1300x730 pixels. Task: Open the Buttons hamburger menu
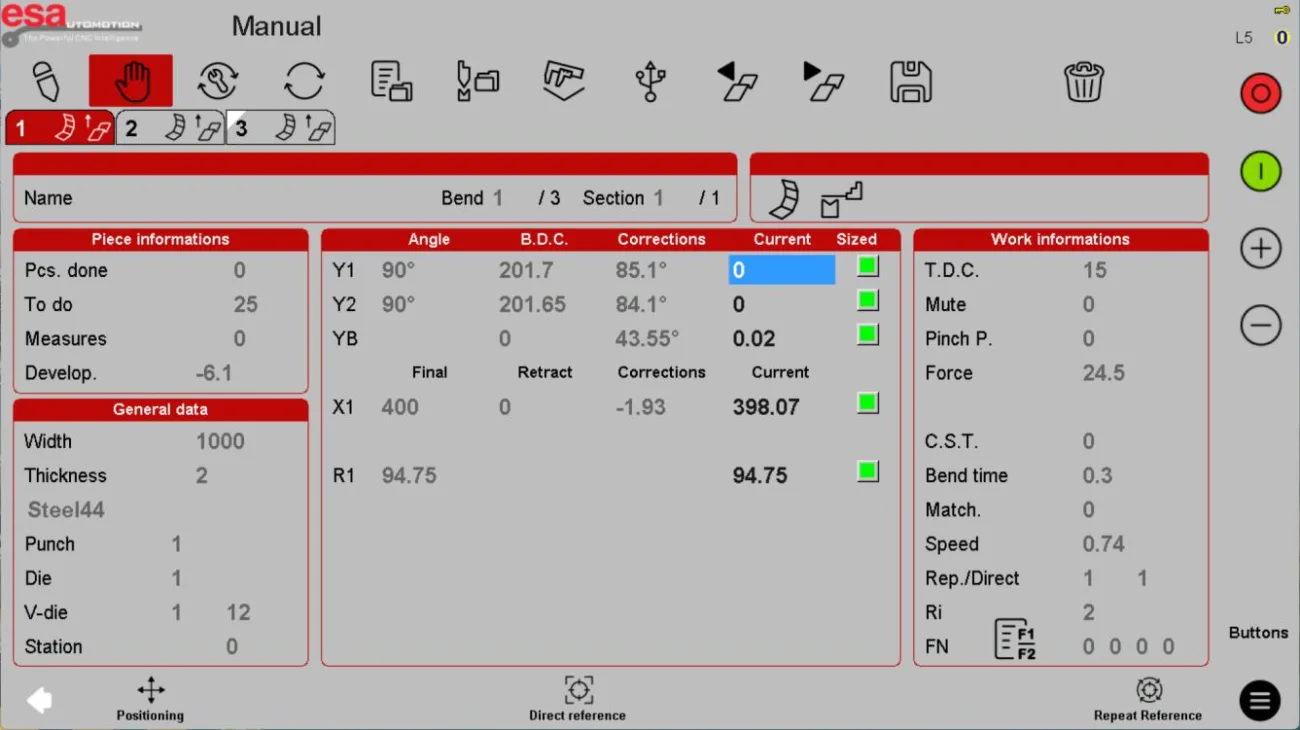[x=1260, y=701]
